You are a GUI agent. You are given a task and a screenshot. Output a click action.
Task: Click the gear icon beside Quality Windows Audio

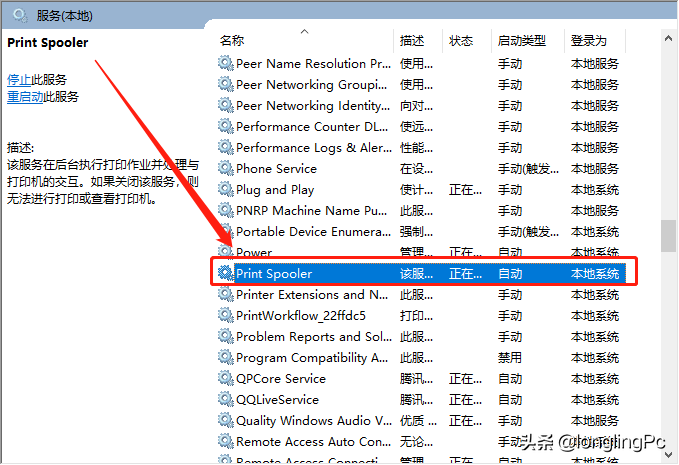pos(225,420)
